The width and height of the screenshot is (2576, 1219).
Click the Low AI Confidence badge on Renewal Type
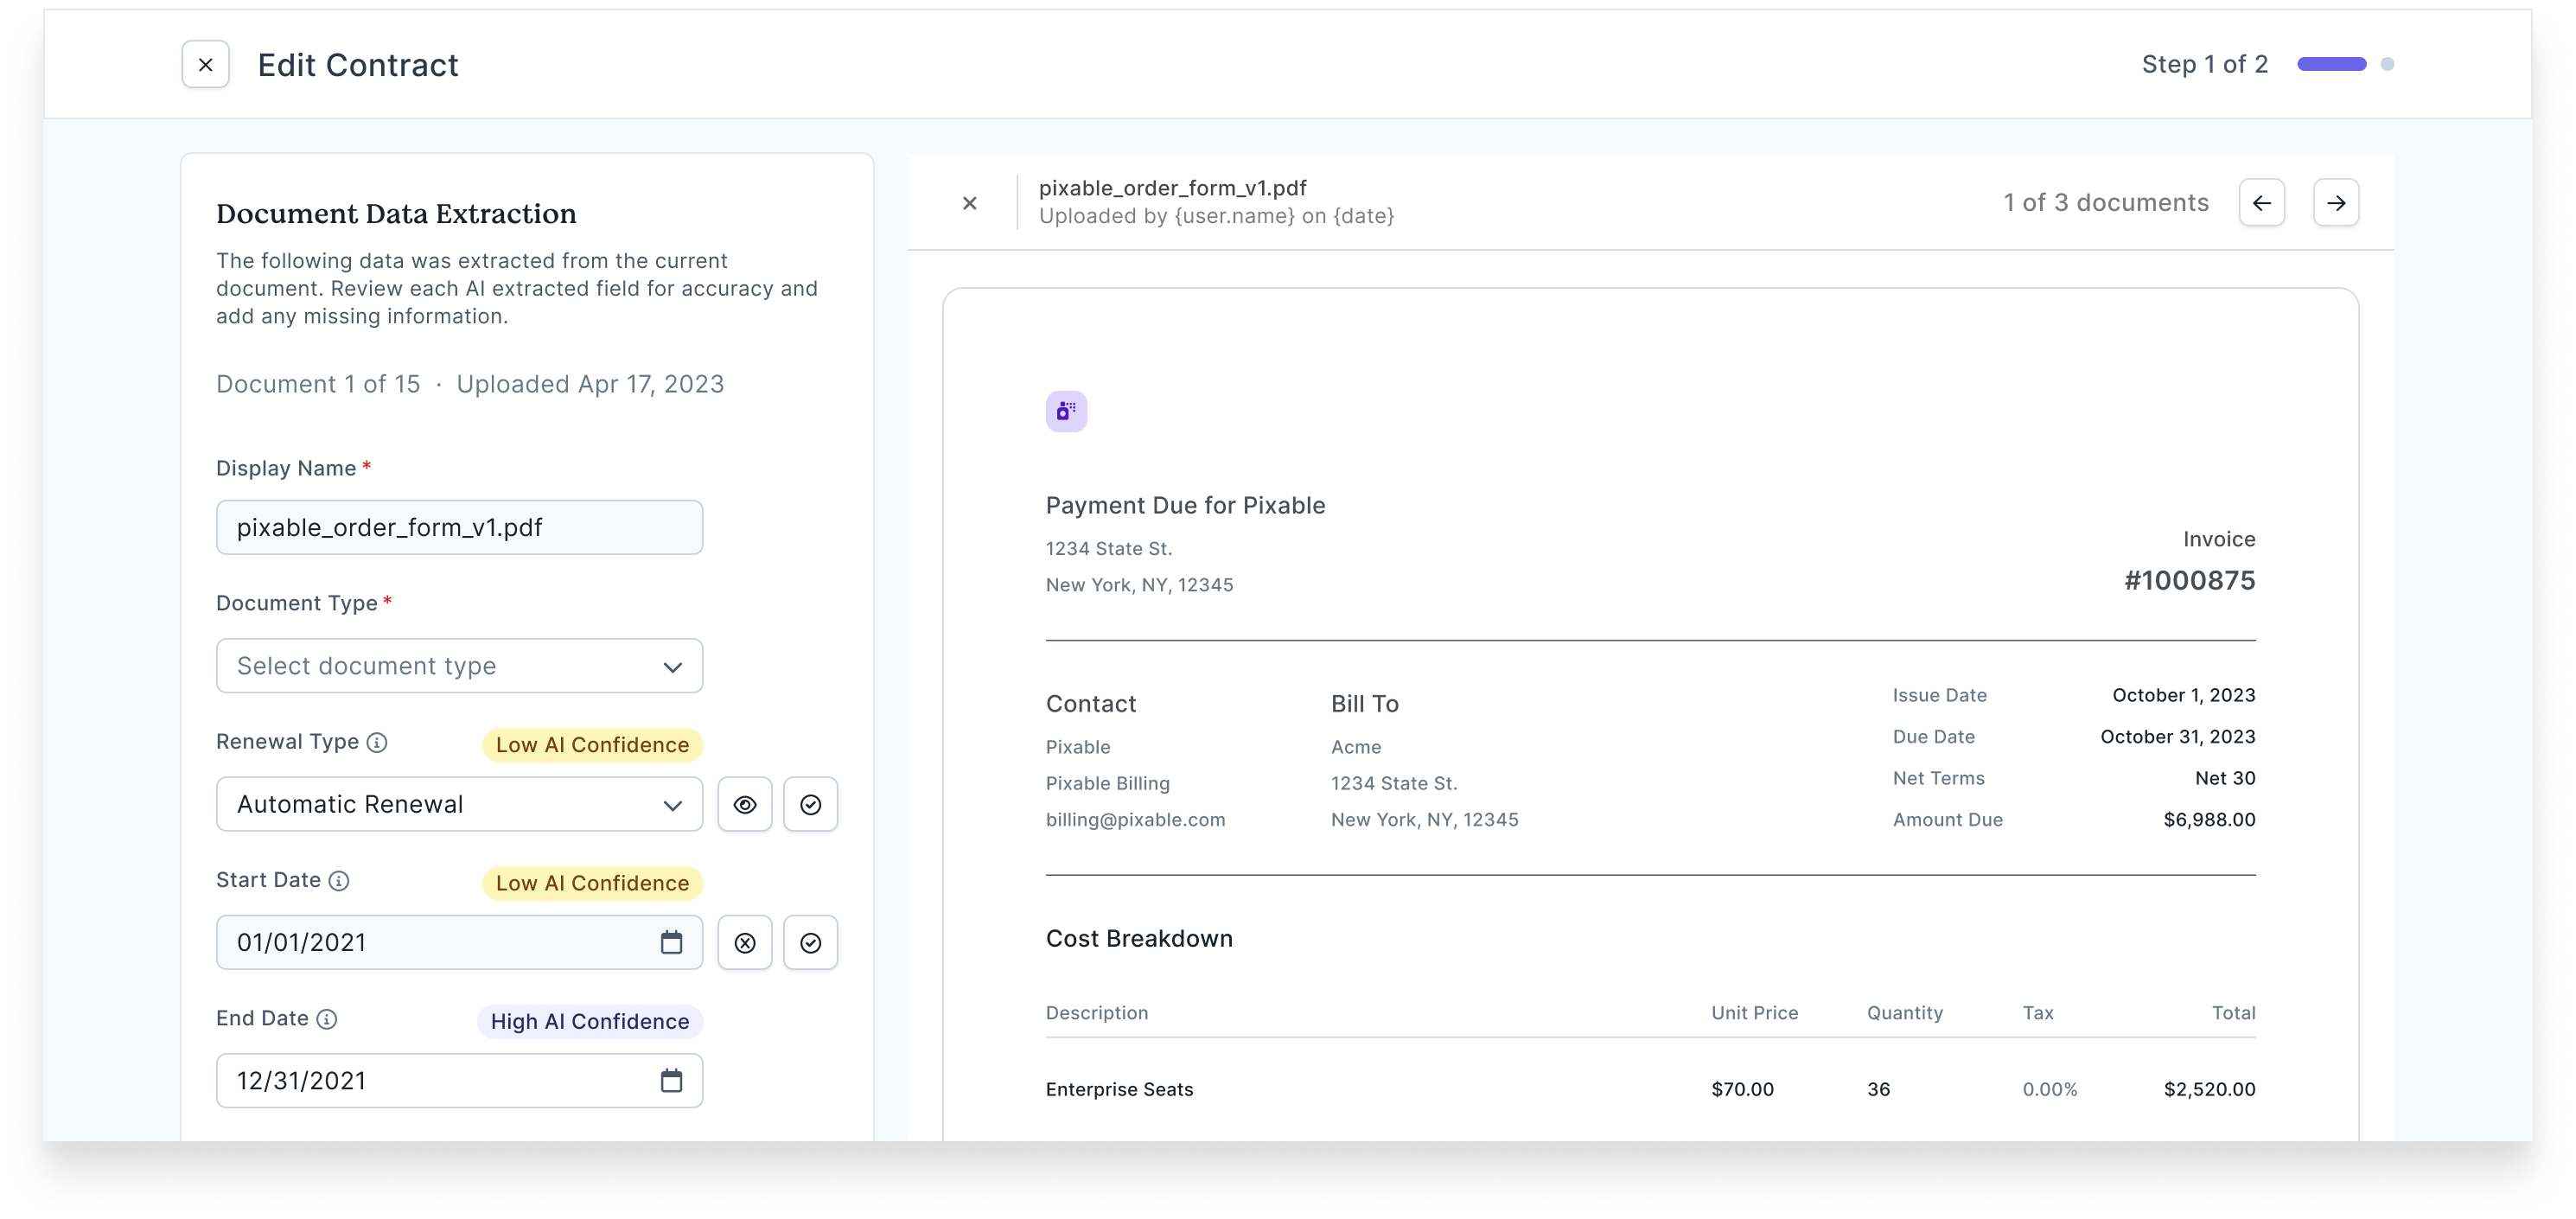coord(591,744)
